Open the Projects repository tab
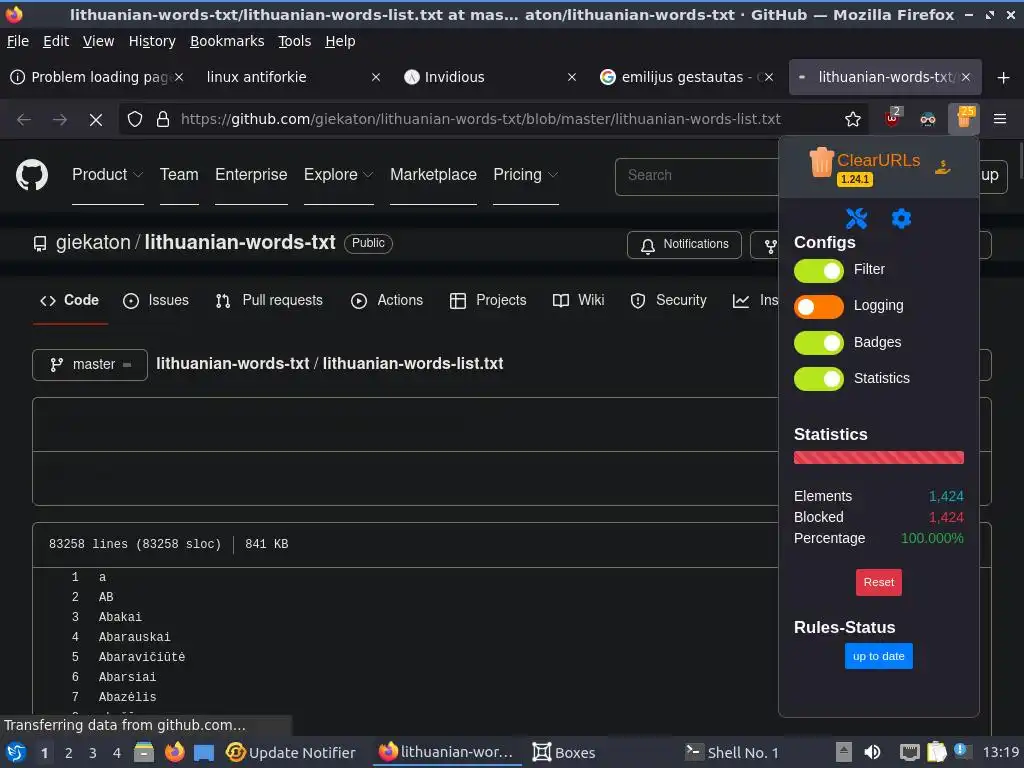 point(488,300)
